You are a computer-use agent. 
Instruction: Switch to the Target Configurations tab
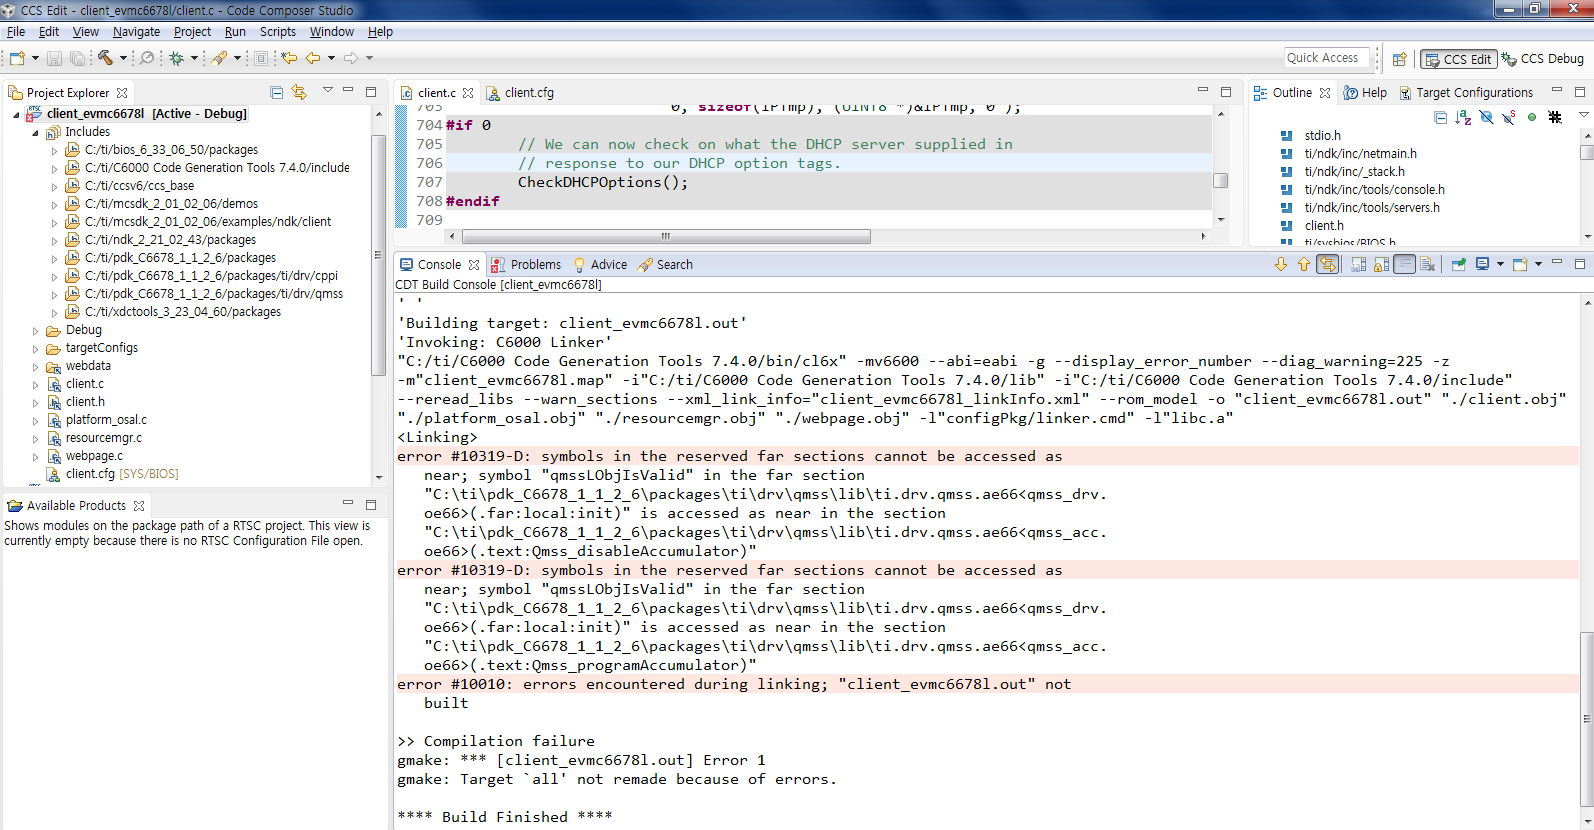pos(1465,92)
